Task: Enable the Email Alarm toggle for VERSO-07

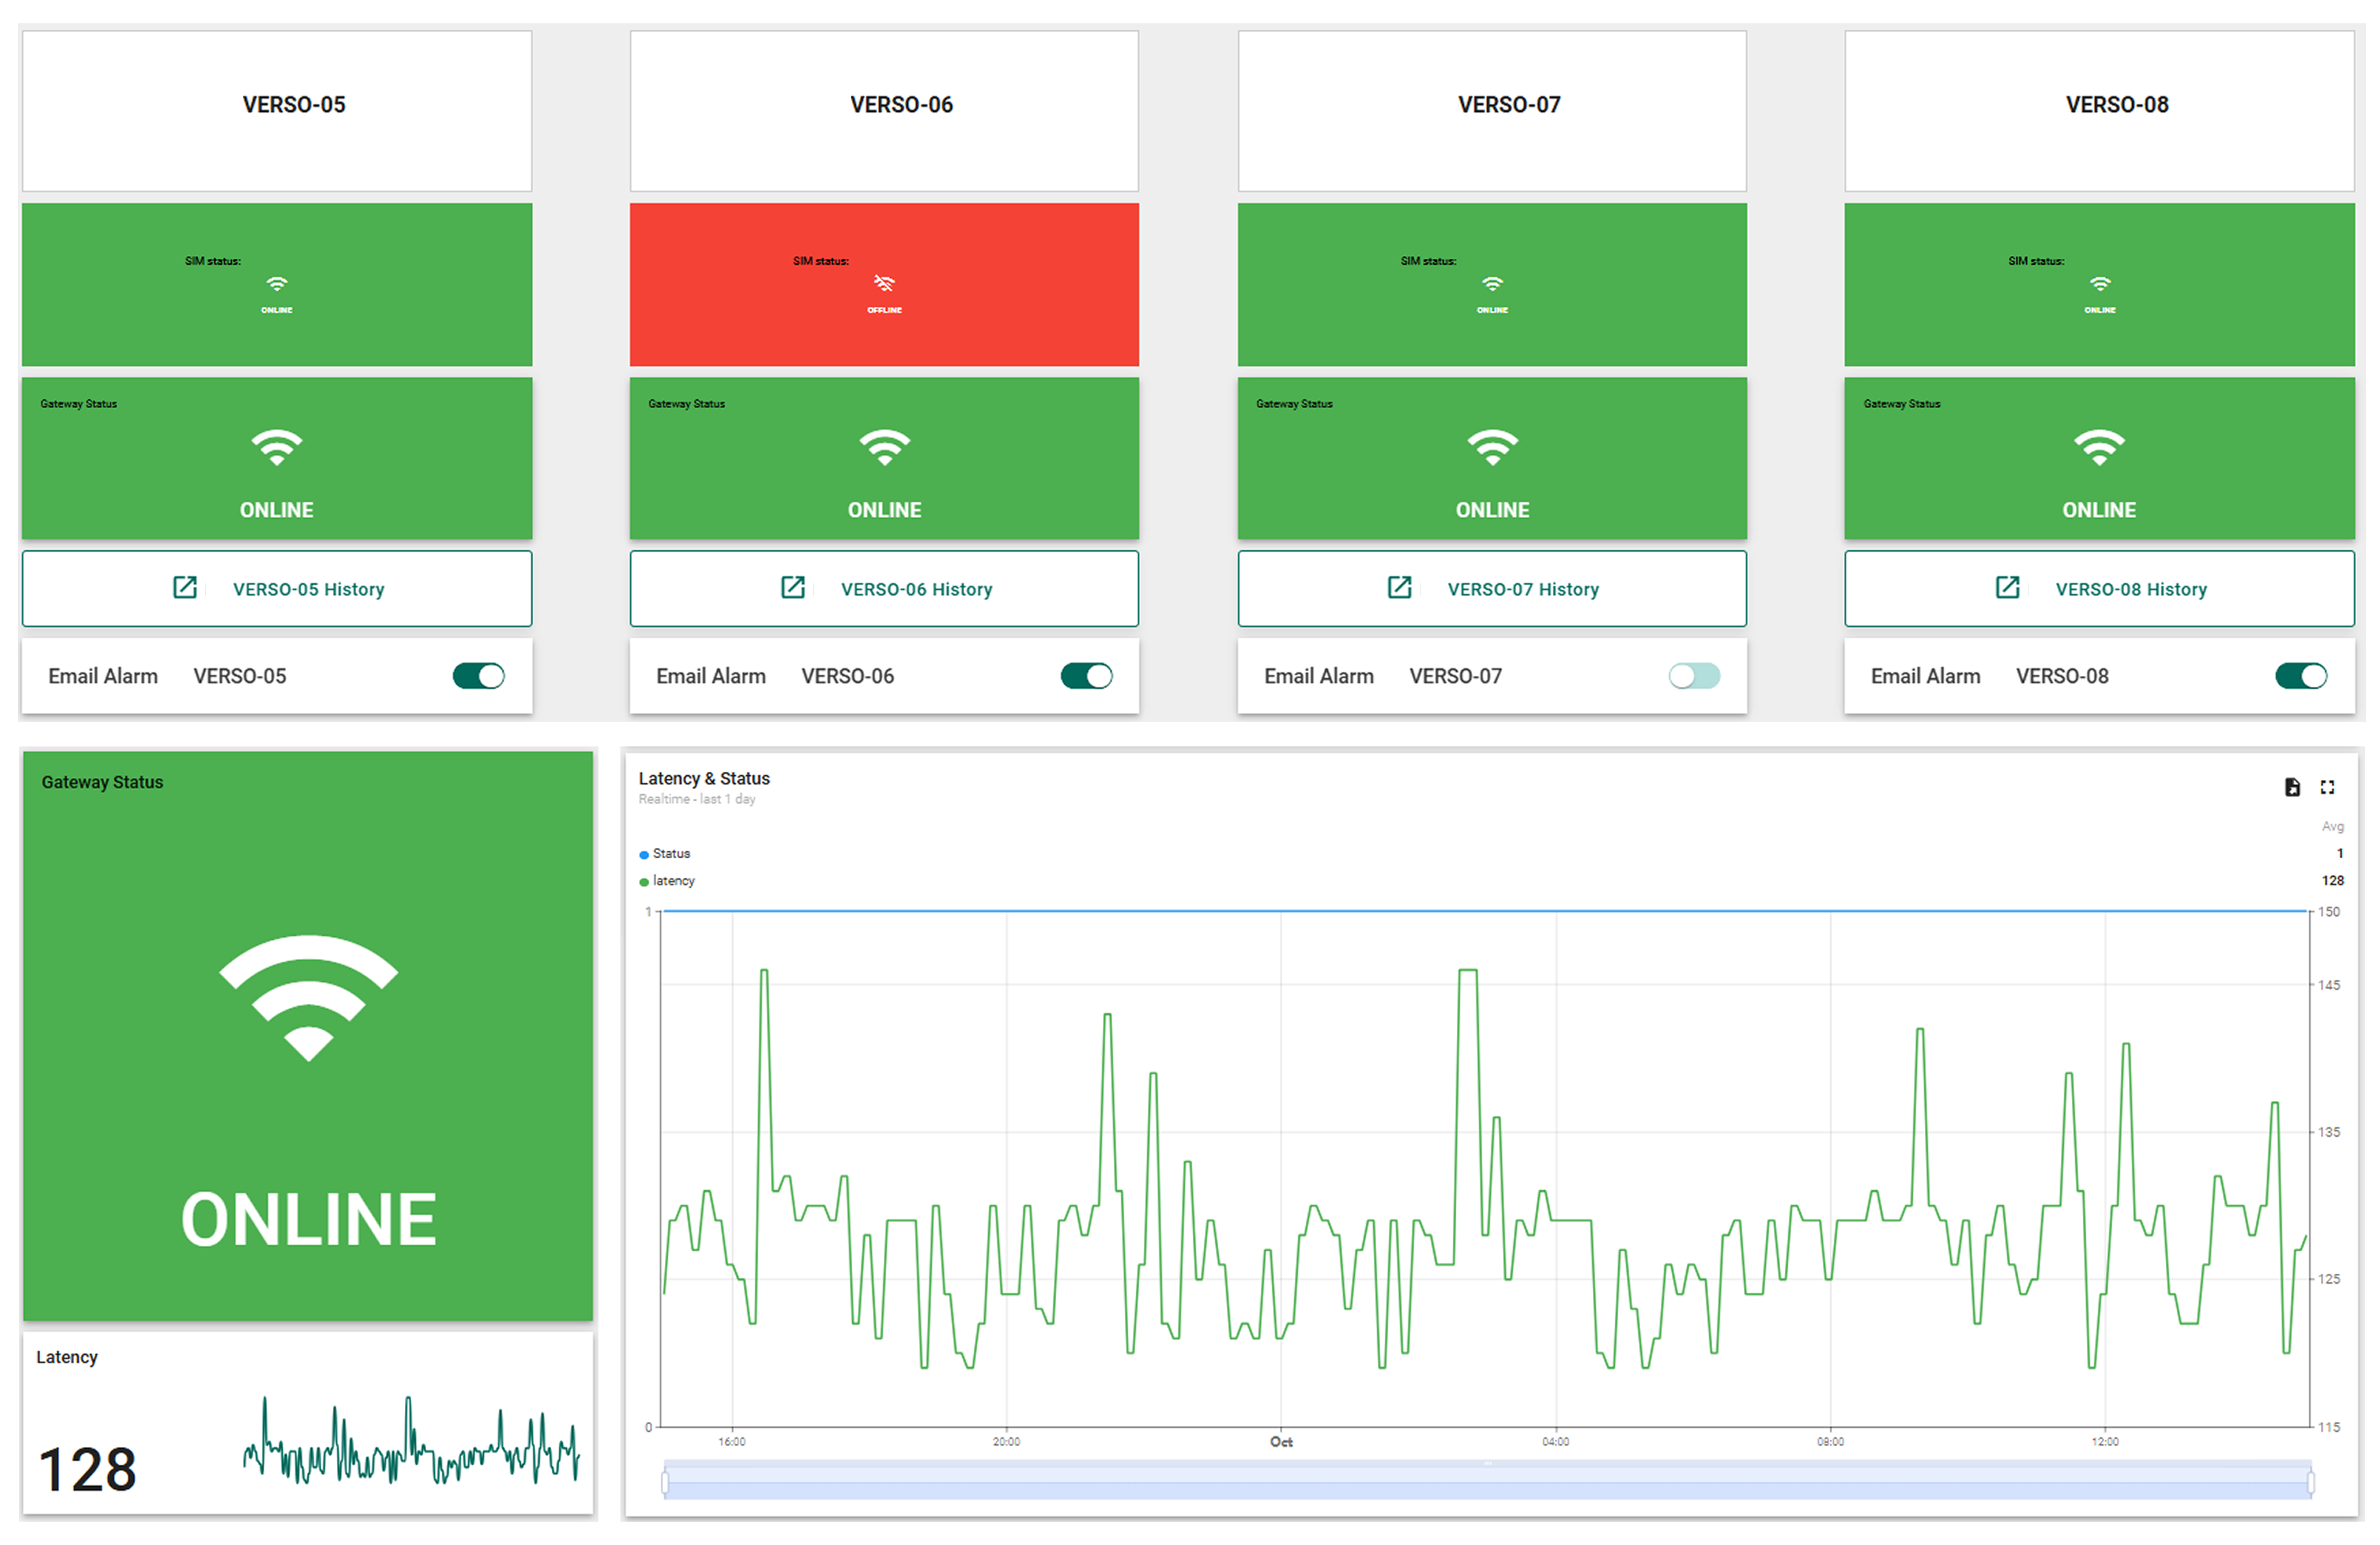Action: (x=1694, y=676)
